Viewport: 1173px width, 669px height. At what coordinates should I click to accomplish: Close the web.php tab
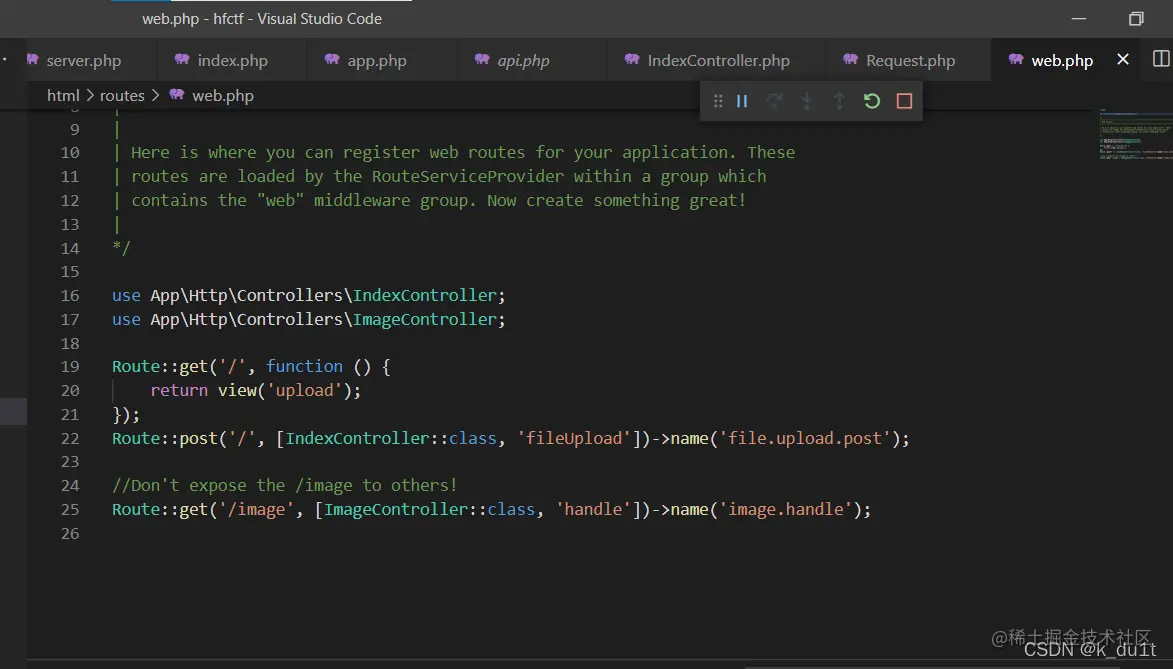pyautogui.click(x=1122, y=59)
